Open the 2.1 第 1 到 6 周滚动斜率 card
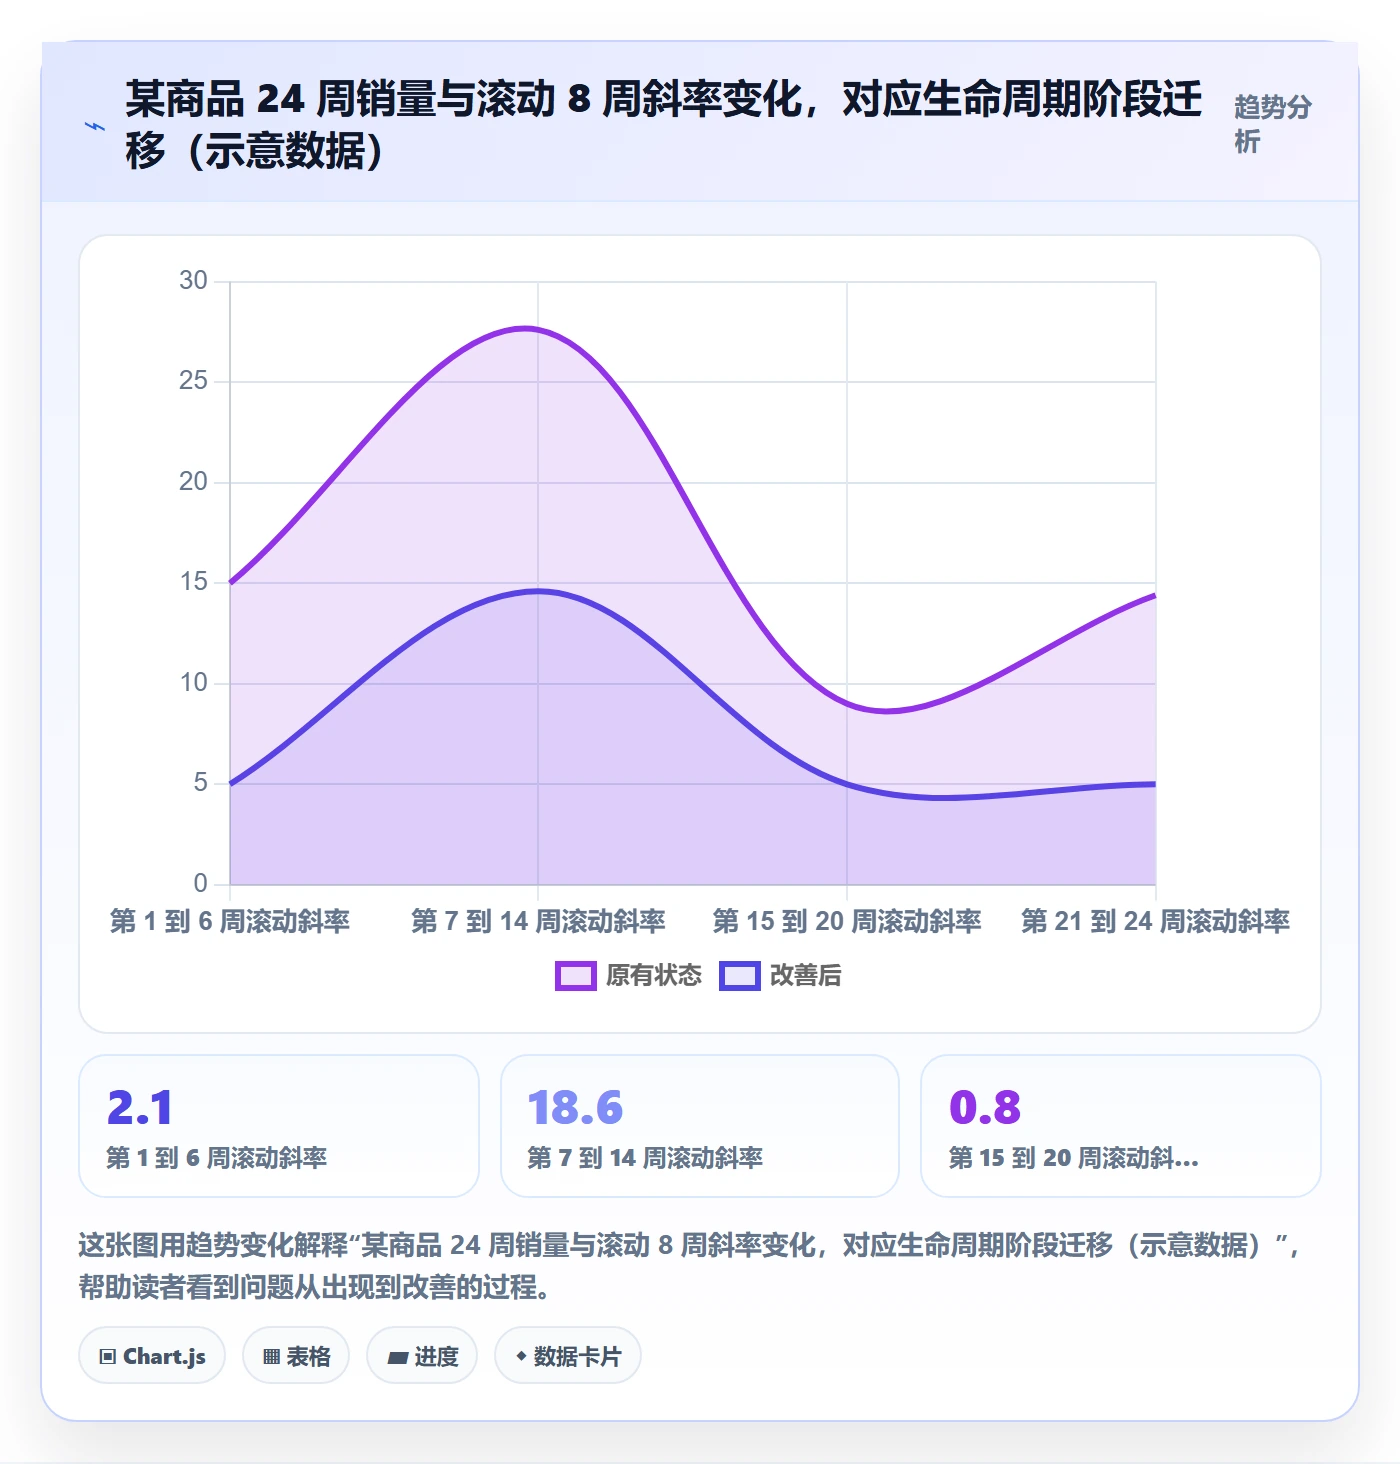 279,1126
